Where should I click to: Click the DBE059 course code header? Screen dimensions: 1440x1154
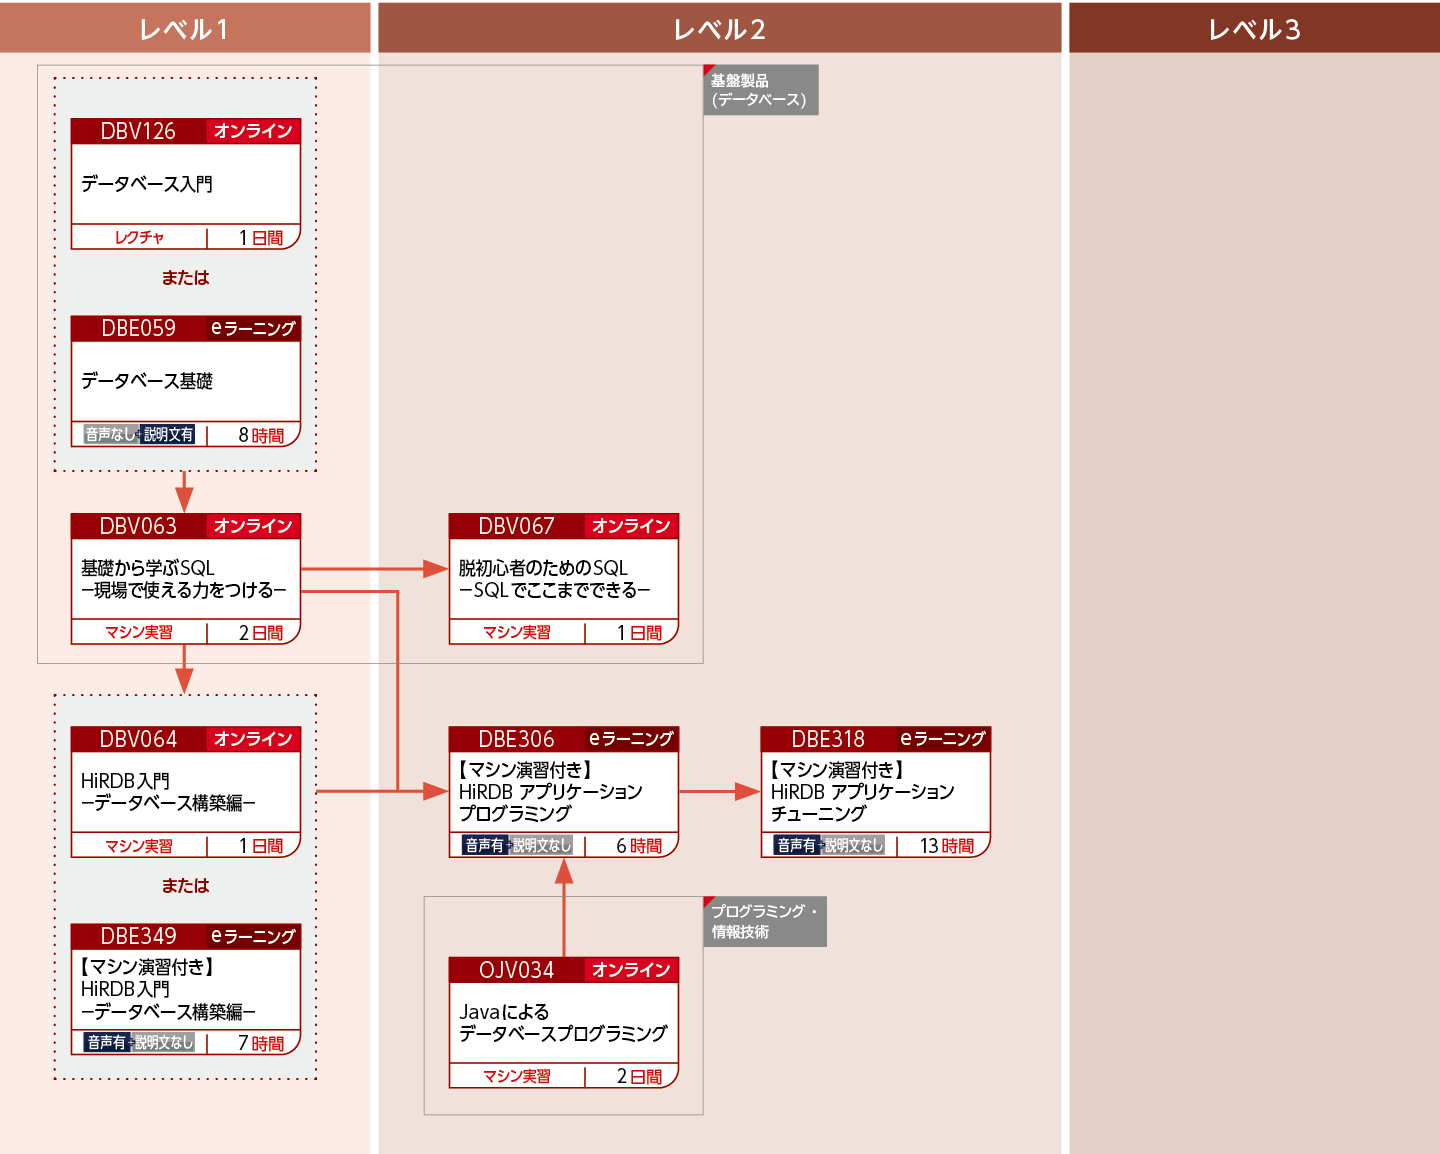(x=138, y=328)
